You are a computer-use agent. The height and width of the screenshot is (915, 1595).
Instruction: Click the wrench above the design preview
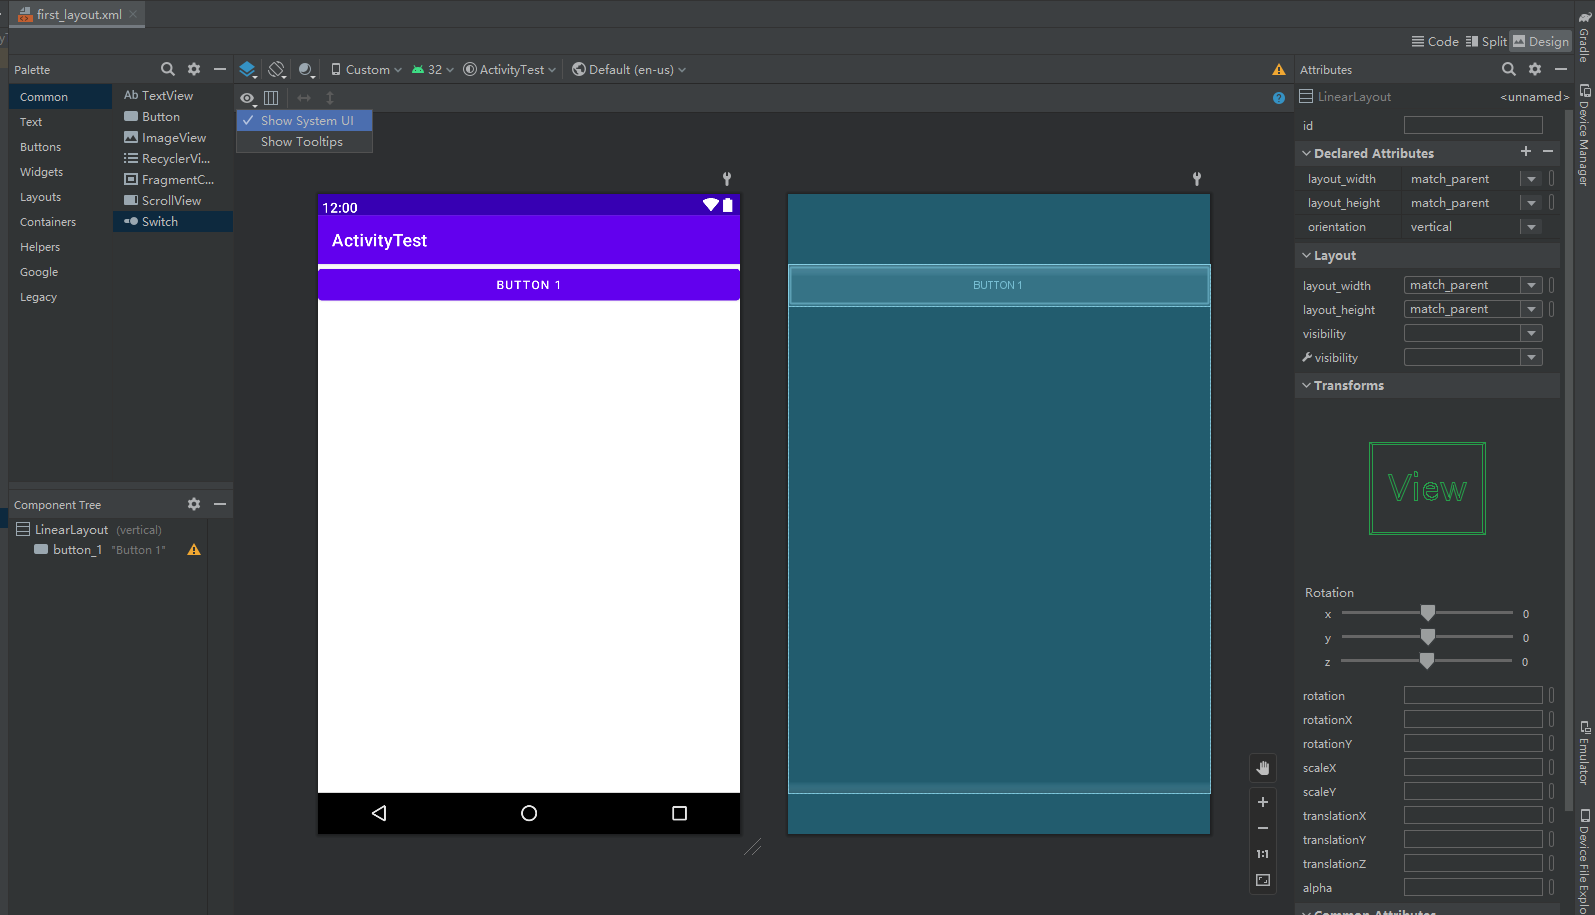(727, 179)
